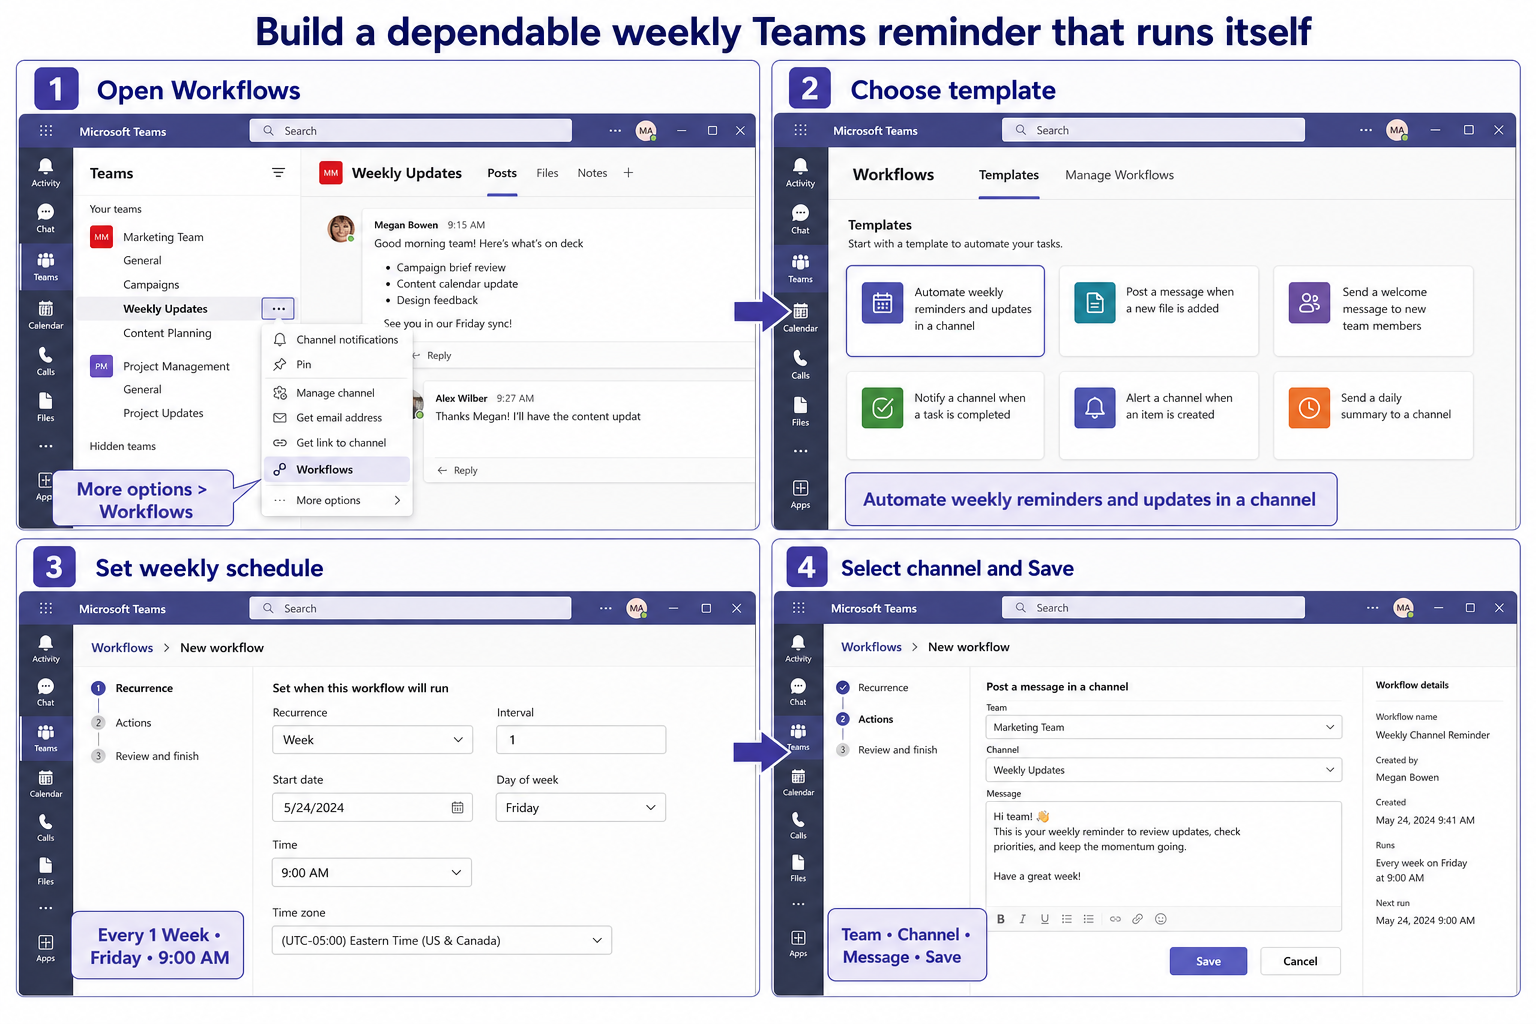Expand the Recurrence dropdown showing Week
1536x1024 pixels.
point(372,740)
